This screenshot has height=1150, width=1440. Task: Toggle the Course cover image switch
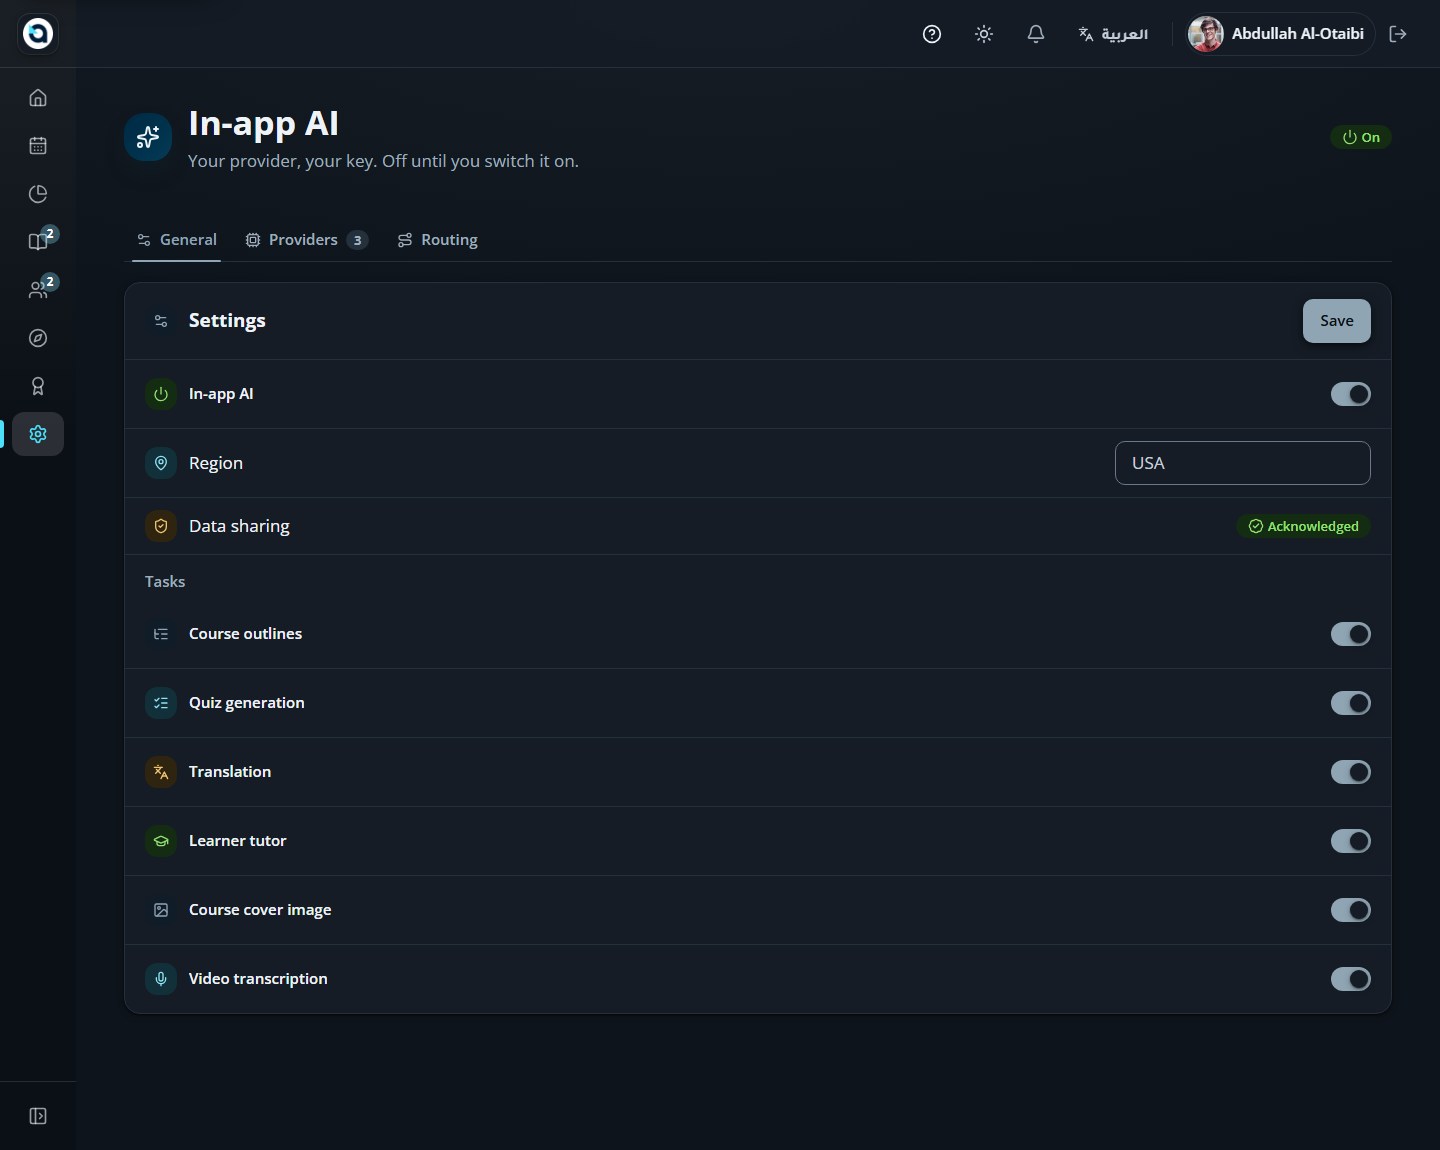tap(1350, 910)
